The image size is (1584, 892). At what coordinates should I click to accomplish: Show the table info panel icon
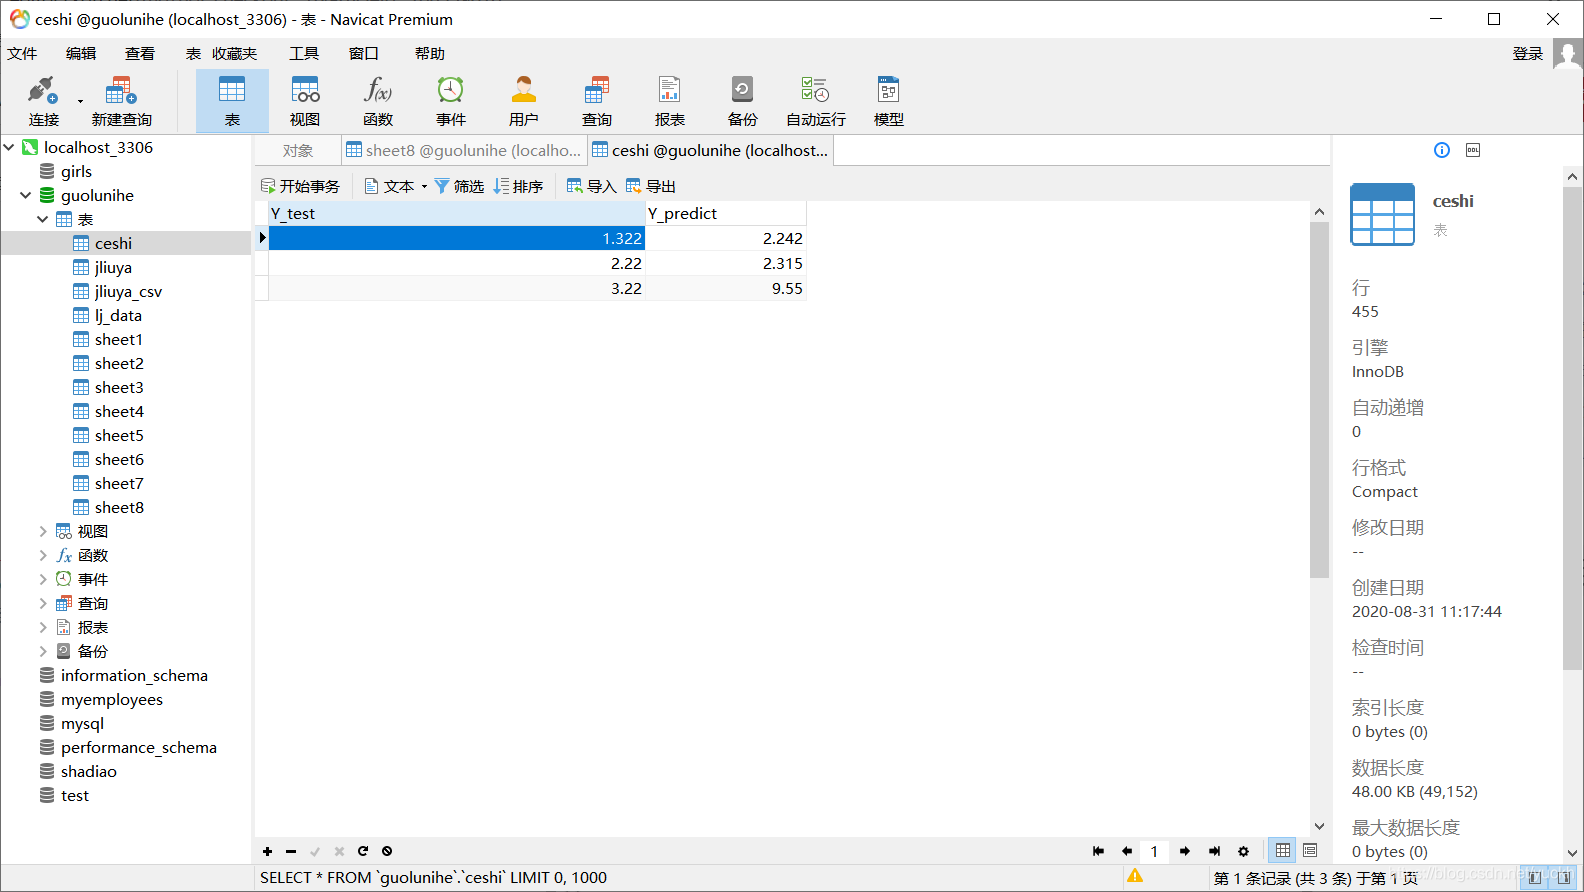(x=1442, y=150)
